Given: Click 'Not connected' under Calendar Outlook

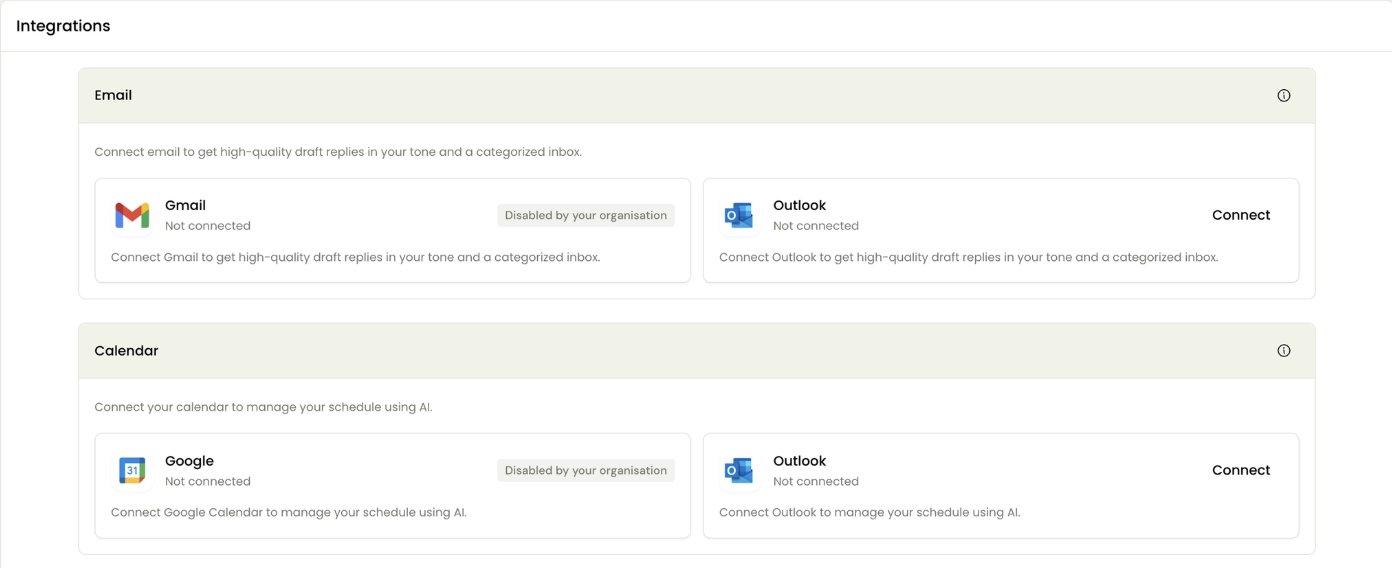Looking at the screenshot, I should tap(816, 481).
